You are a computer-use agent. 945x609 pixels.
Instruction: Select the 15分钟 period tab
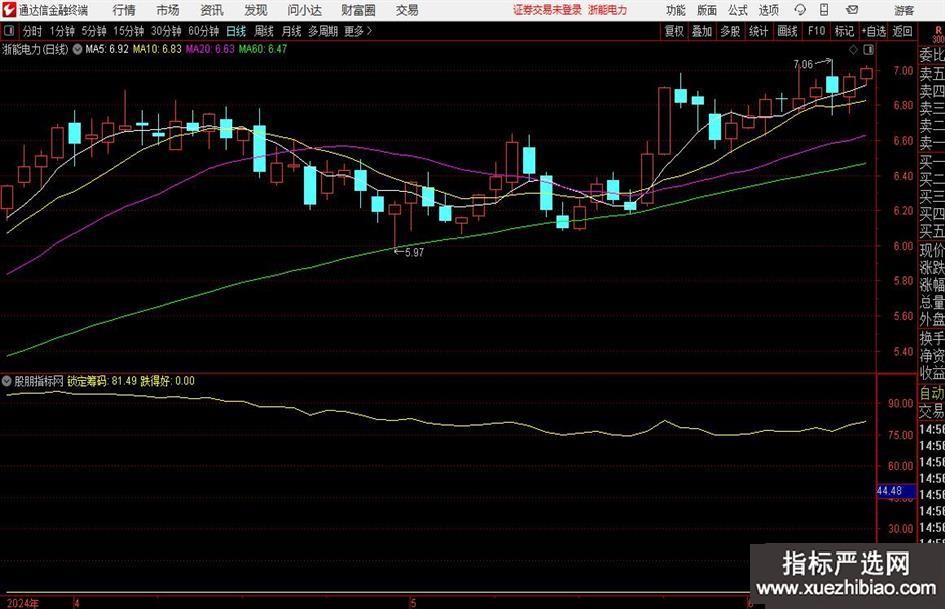point(129,31)
